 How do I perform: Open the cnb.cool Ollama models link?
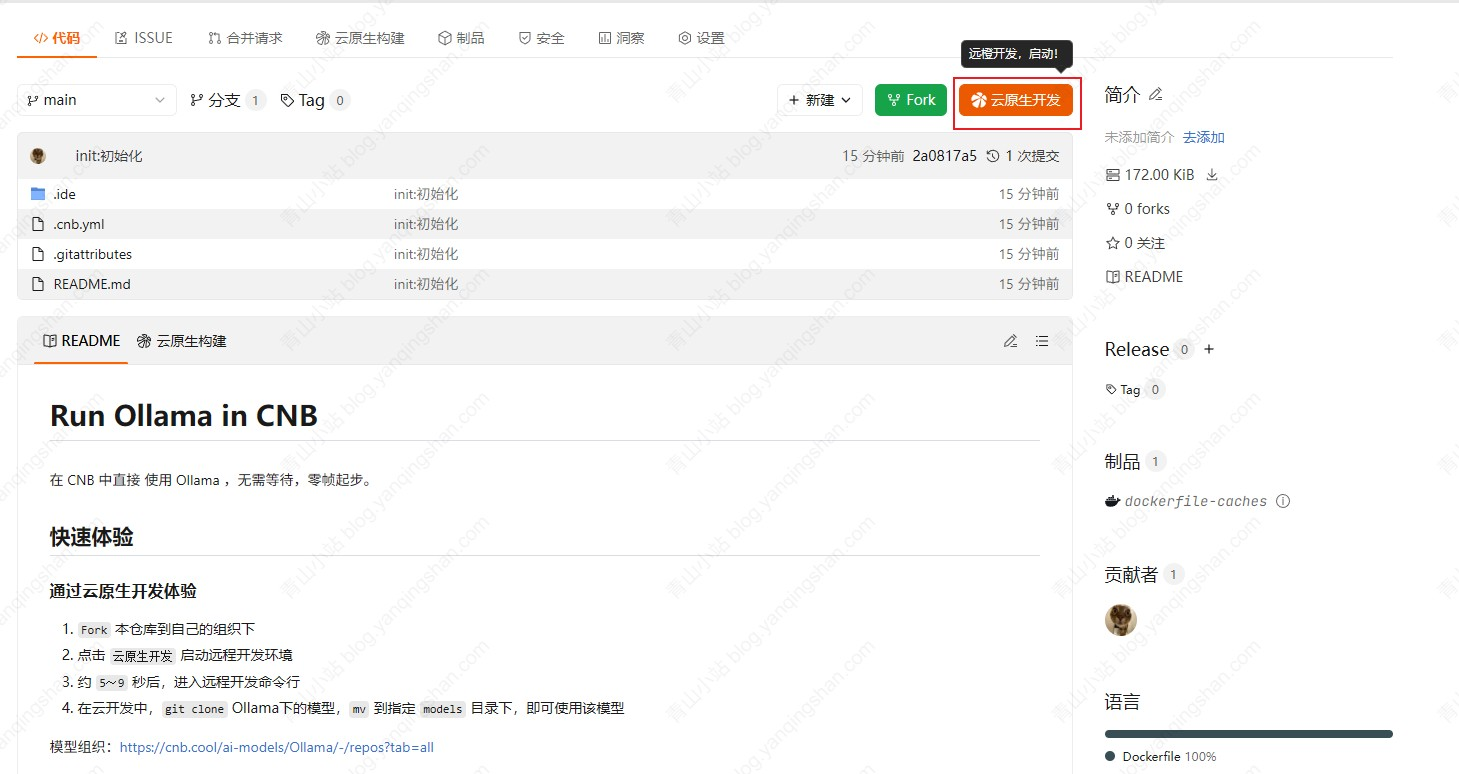pos(275,746)
